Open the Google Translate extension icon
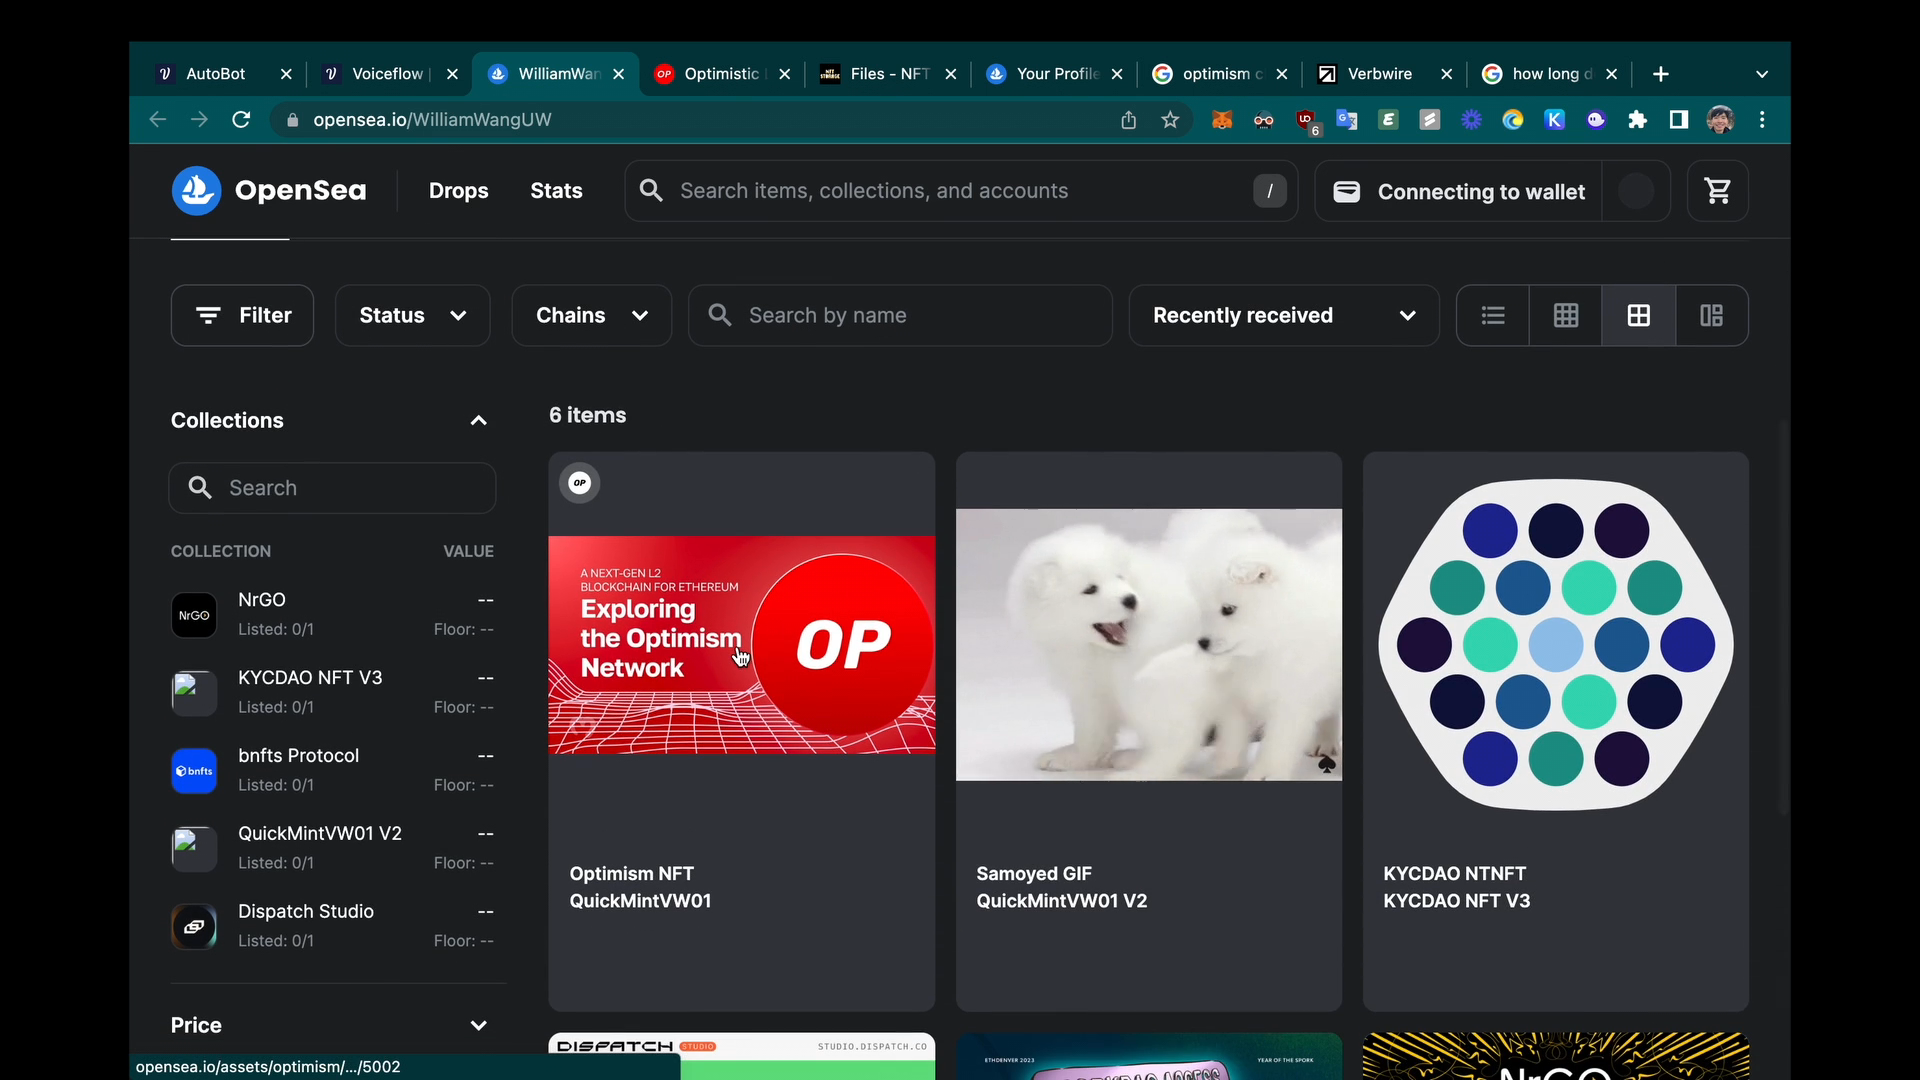The width and height of the screenshot is (1920, 1080). pos(1347,120)
